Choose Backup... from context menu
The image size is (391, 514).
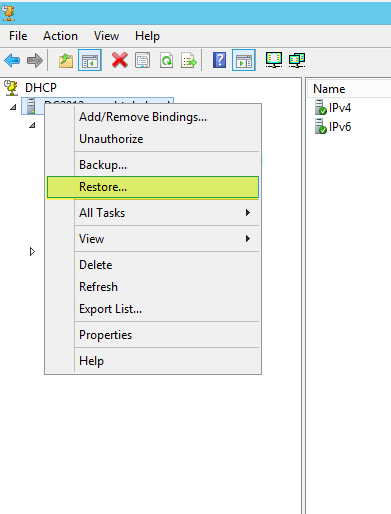[153, 165]
